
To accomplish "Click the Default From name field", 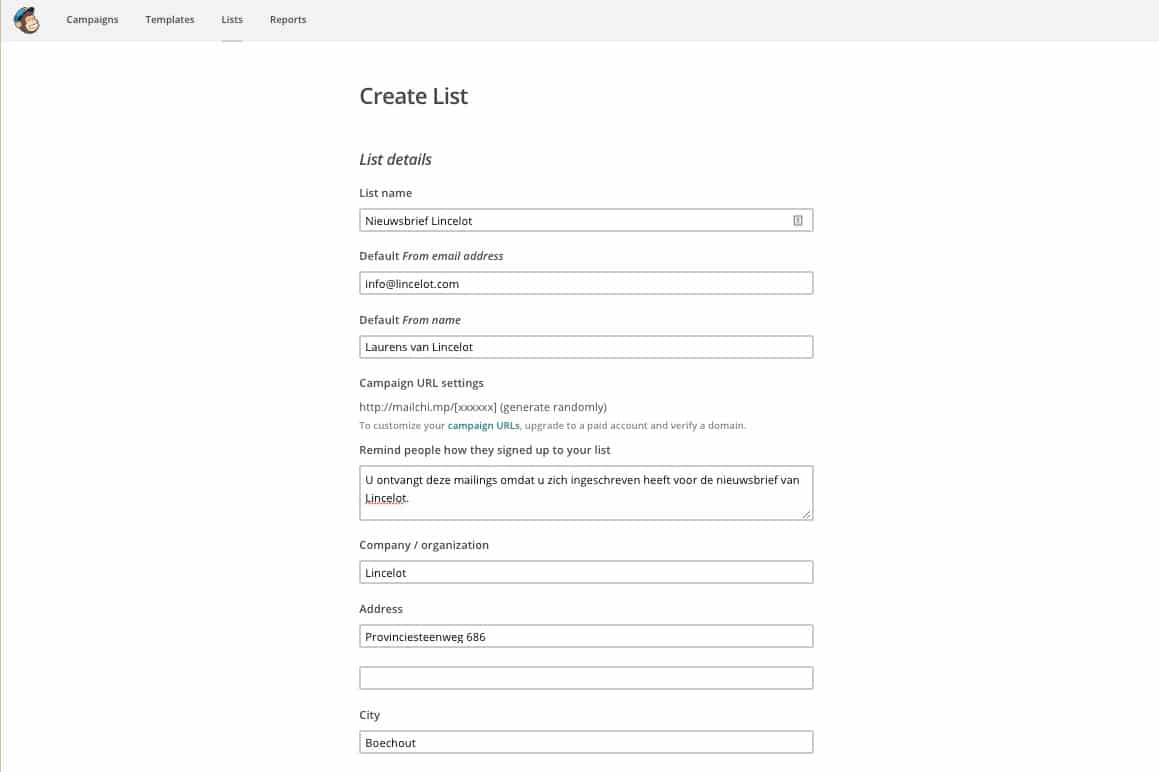I will click(586, 347).
